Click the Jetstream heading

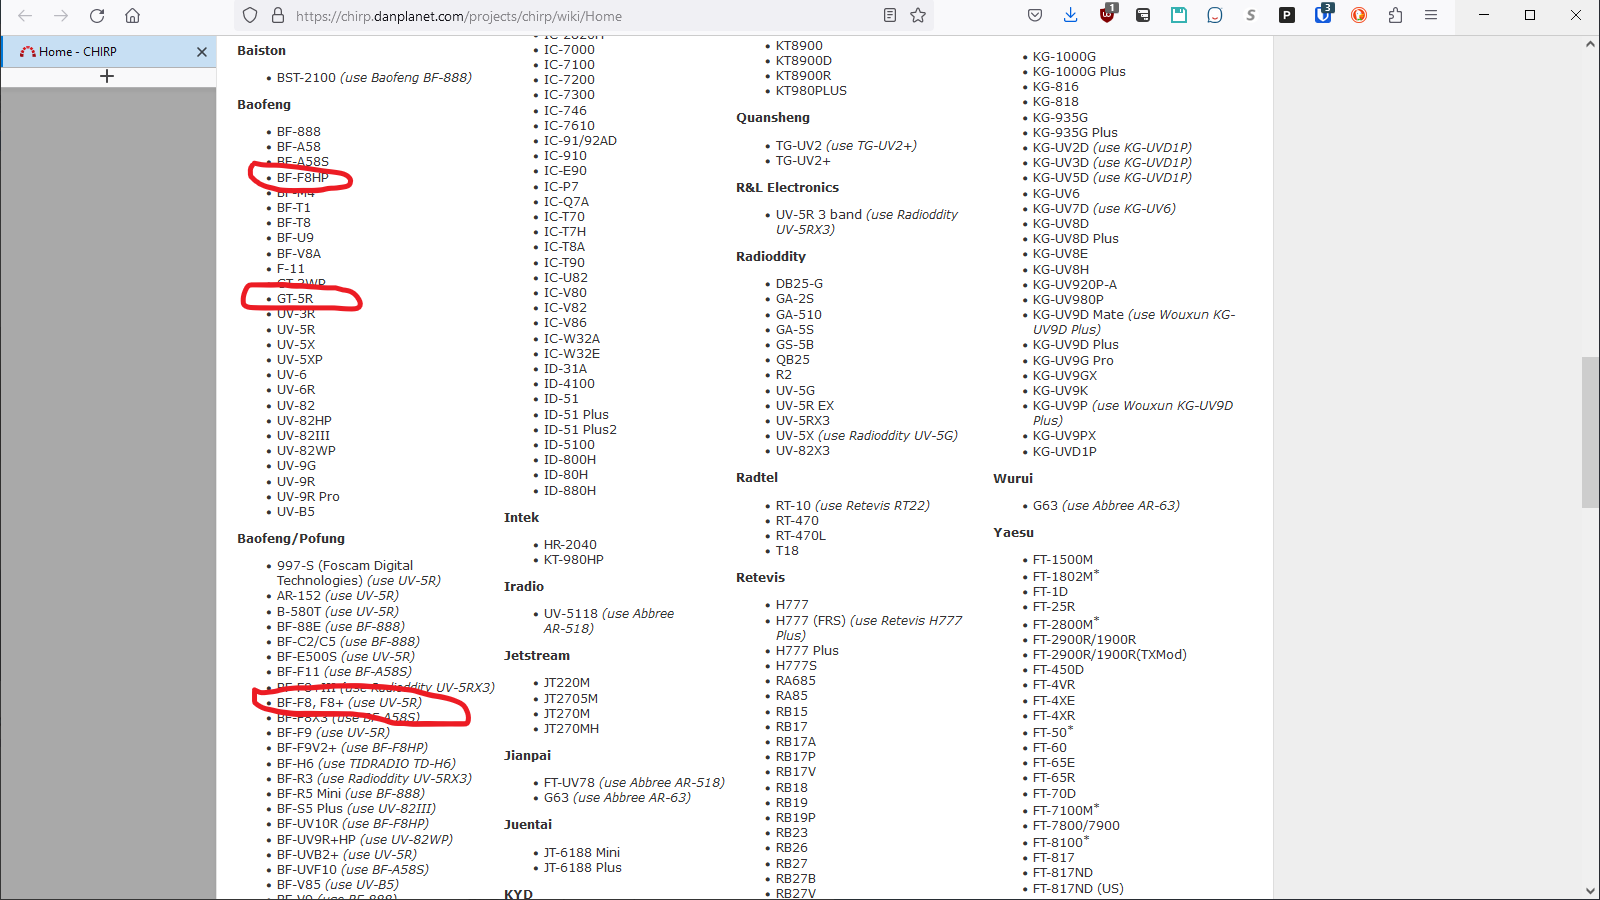pos(537,656)
